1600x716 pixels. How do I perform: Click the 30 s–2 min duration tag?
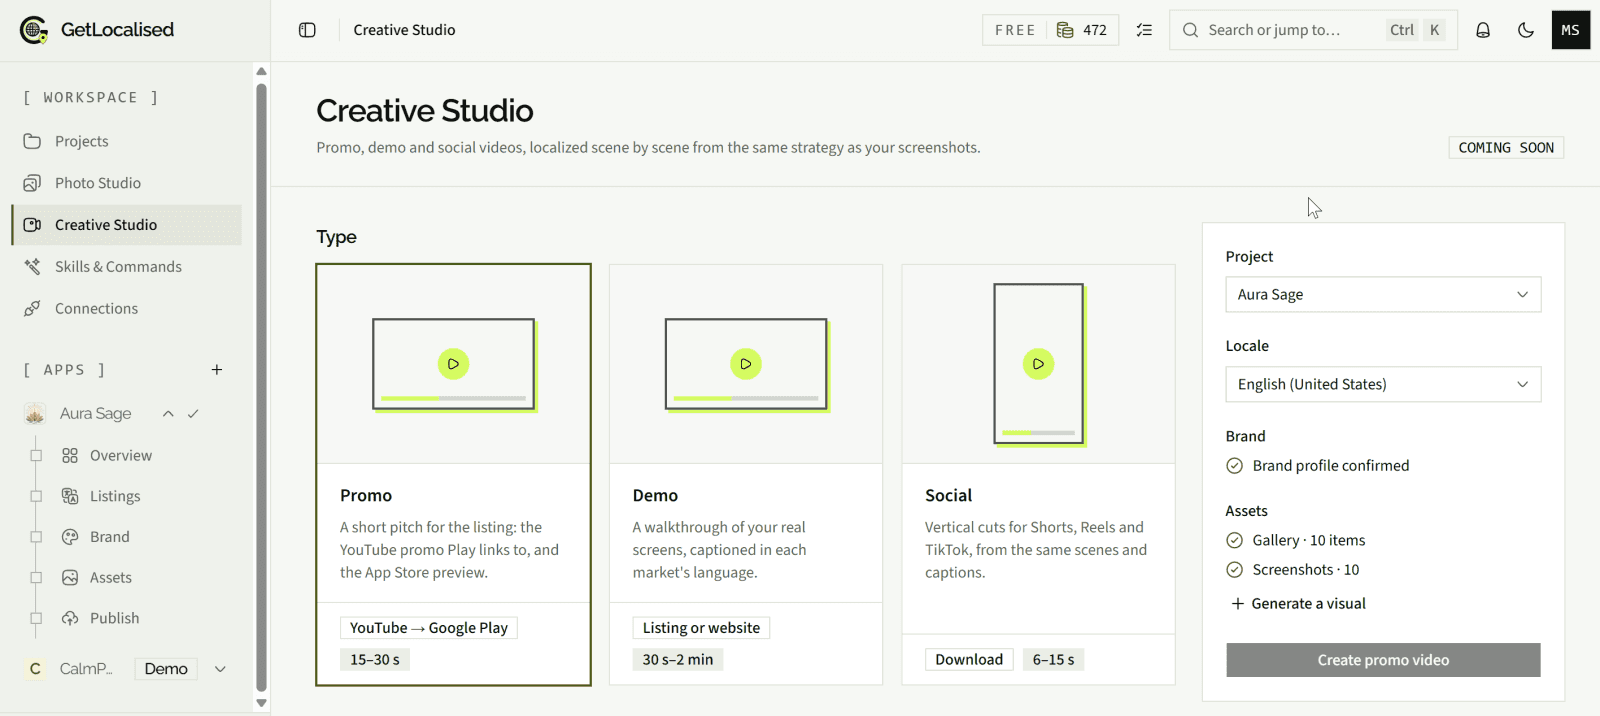678,660
